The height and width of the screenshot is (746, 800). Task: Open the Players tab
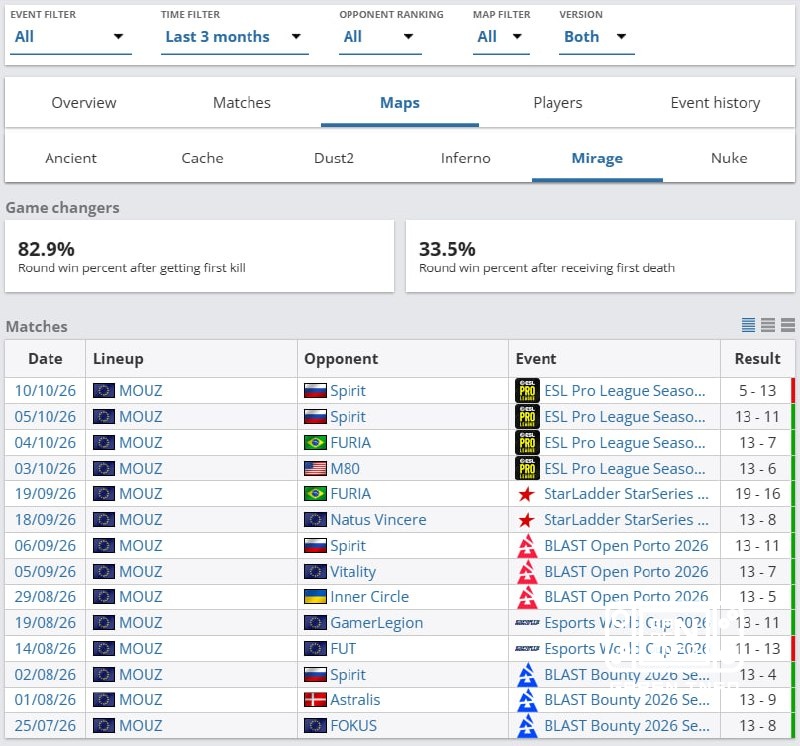[558, 103]
